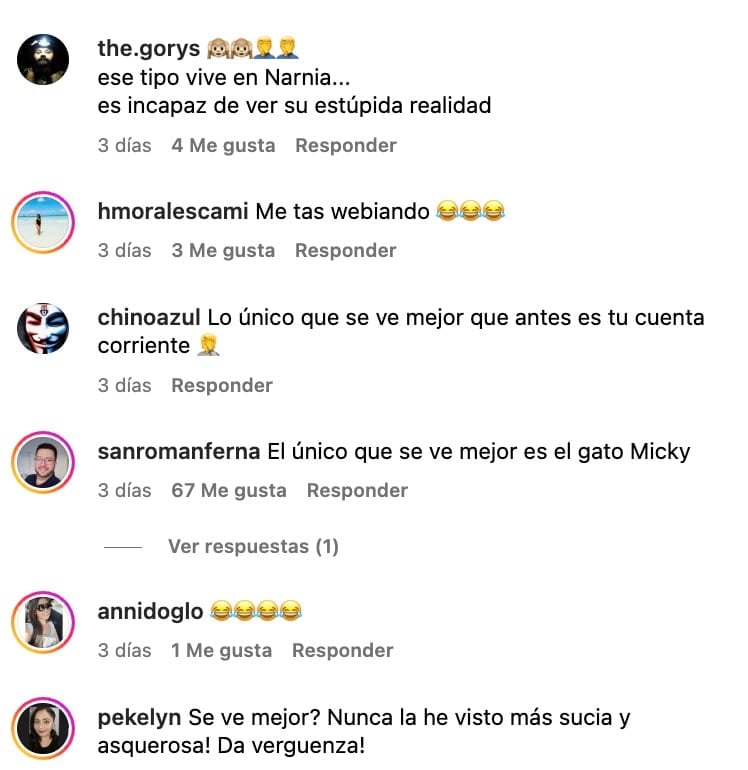
Task: Open pekelyn's story avatar
Action: click(43, 728)
